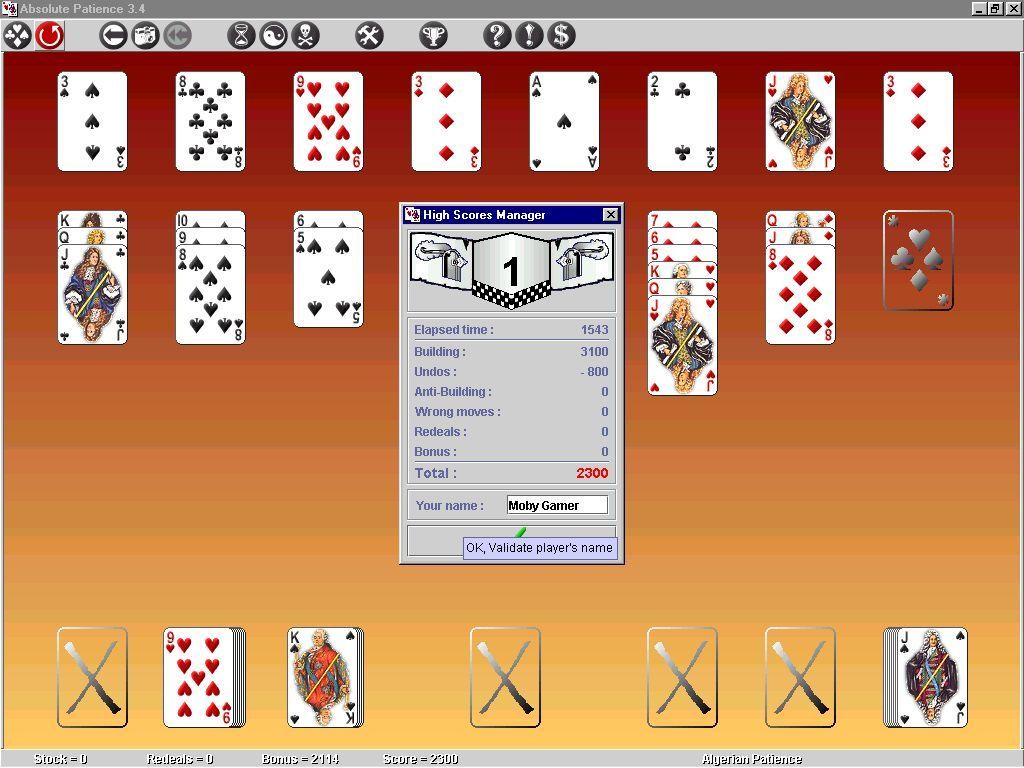
Task: Open options with wrench and hammer icon
Action: coord(369,36)
